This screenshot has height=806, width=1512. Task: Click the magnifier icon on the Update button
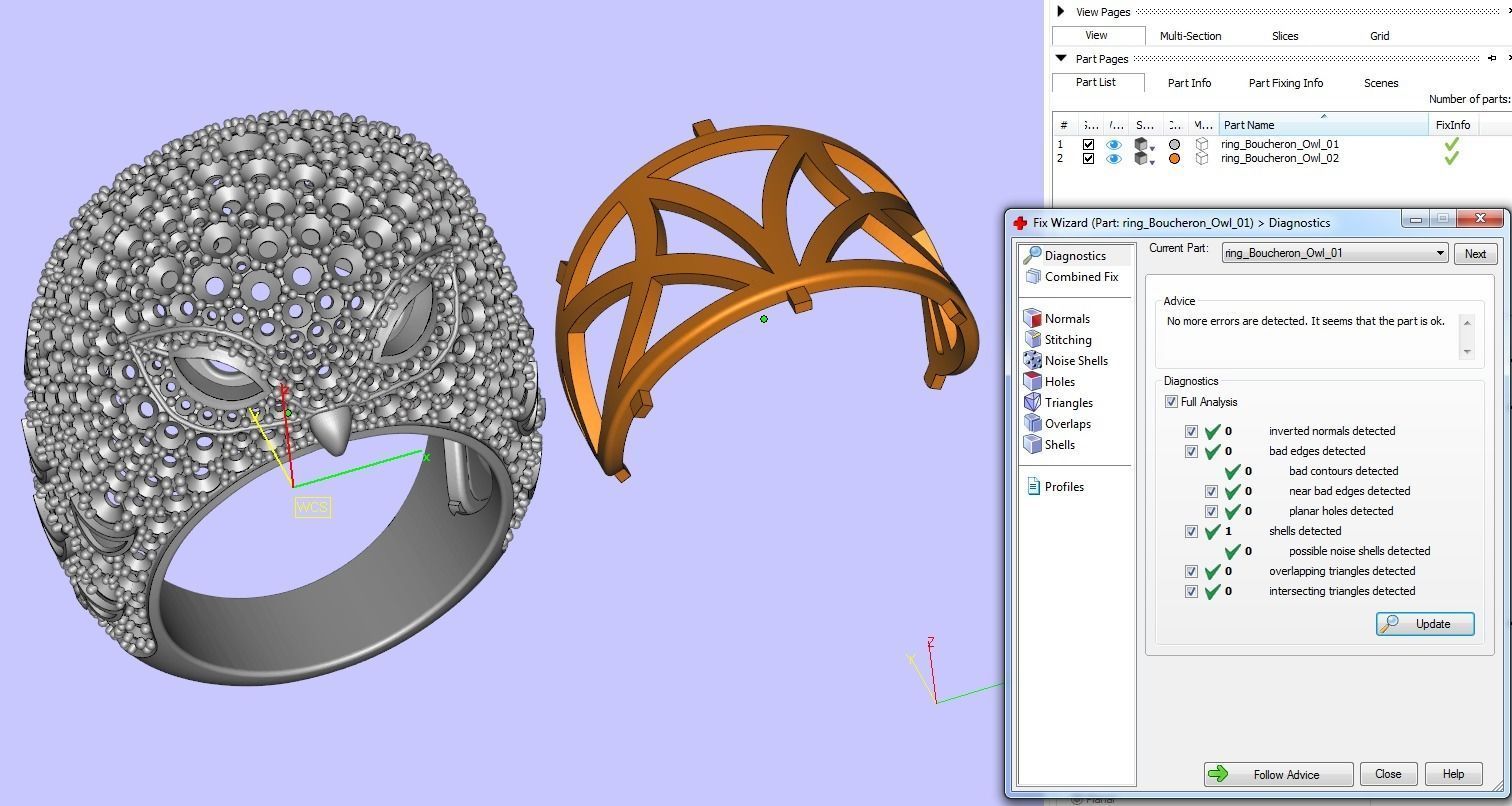pyautogui.click(x=1390, y=624)
